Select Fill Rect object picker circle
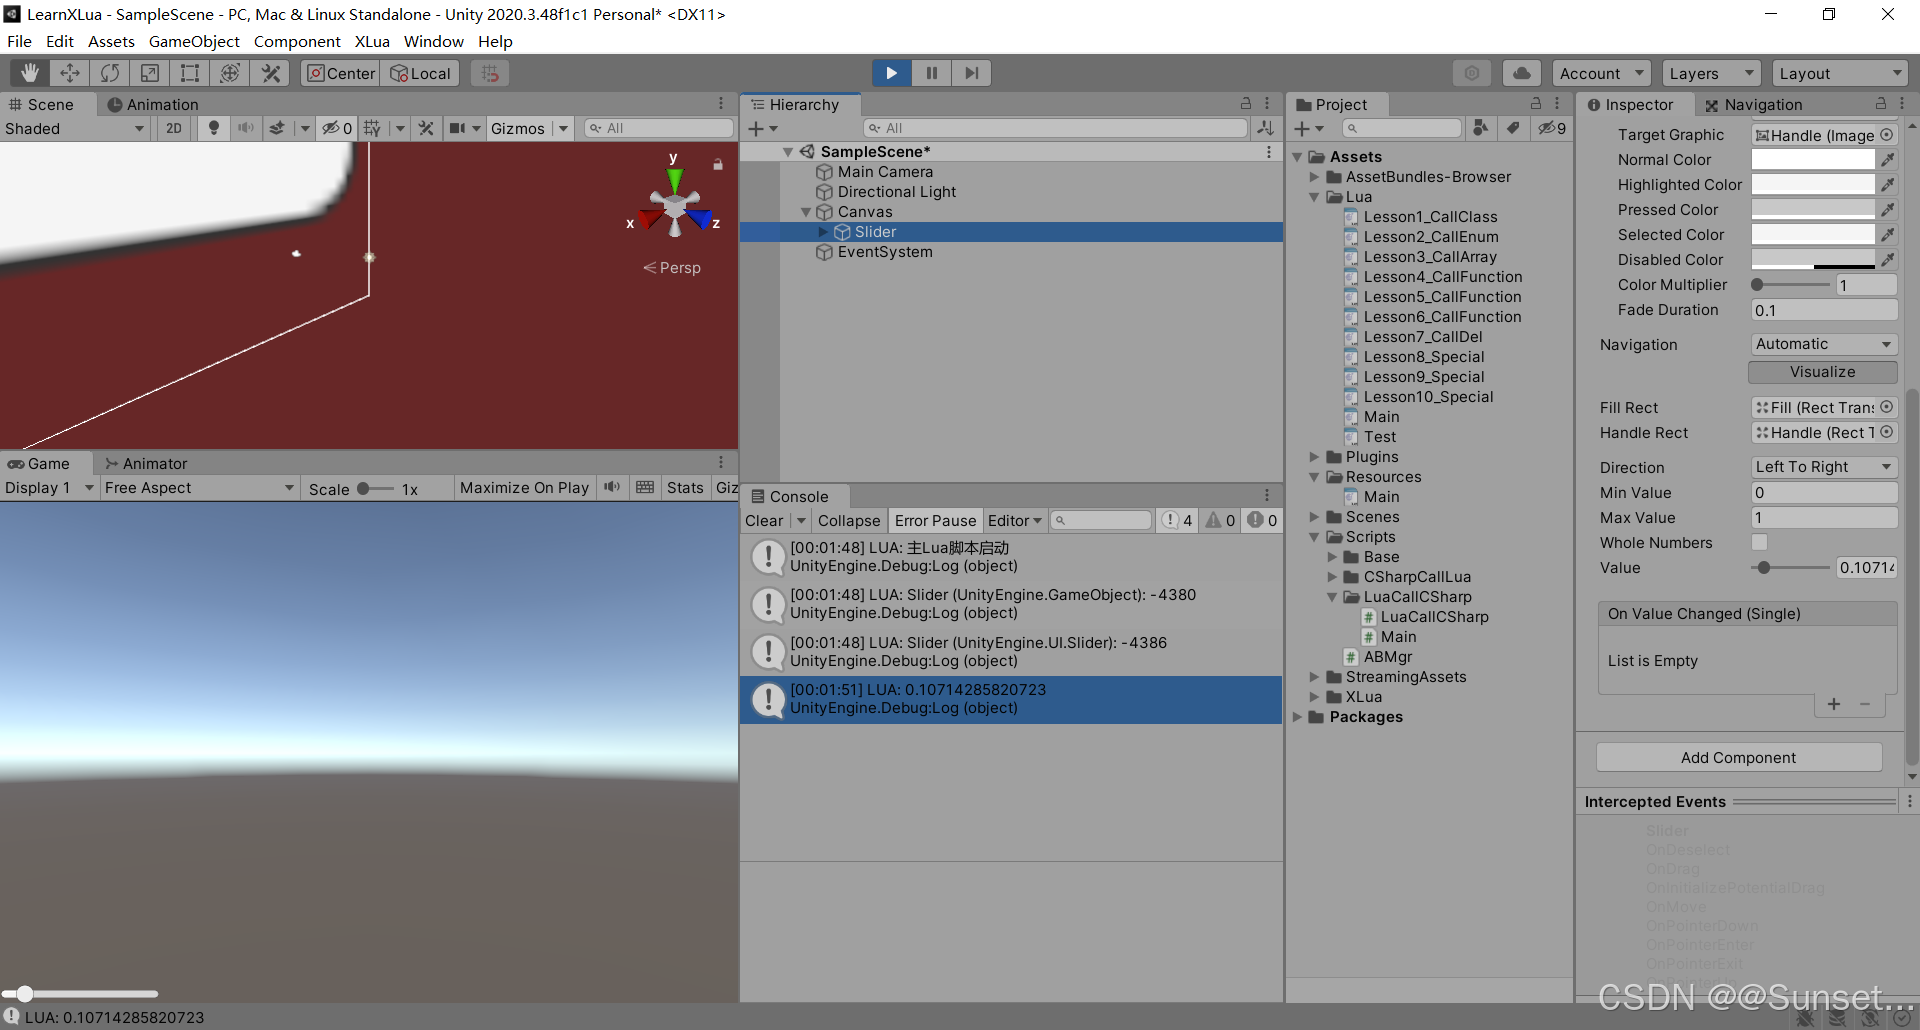Screen dimensions: 1920x1030 click(x=1886, y=407)
